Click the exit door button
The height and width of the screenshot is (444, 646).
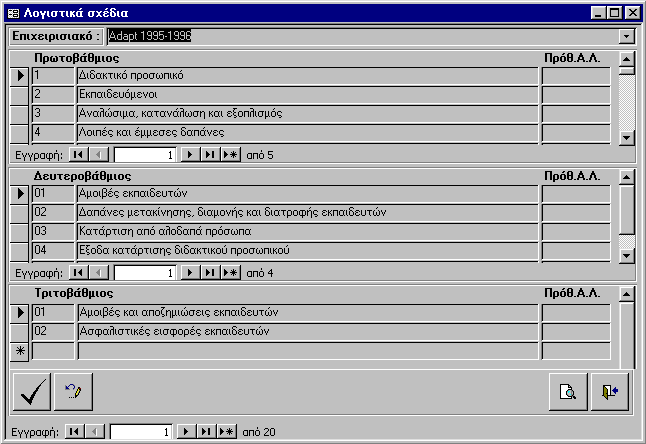pos(608,391)
